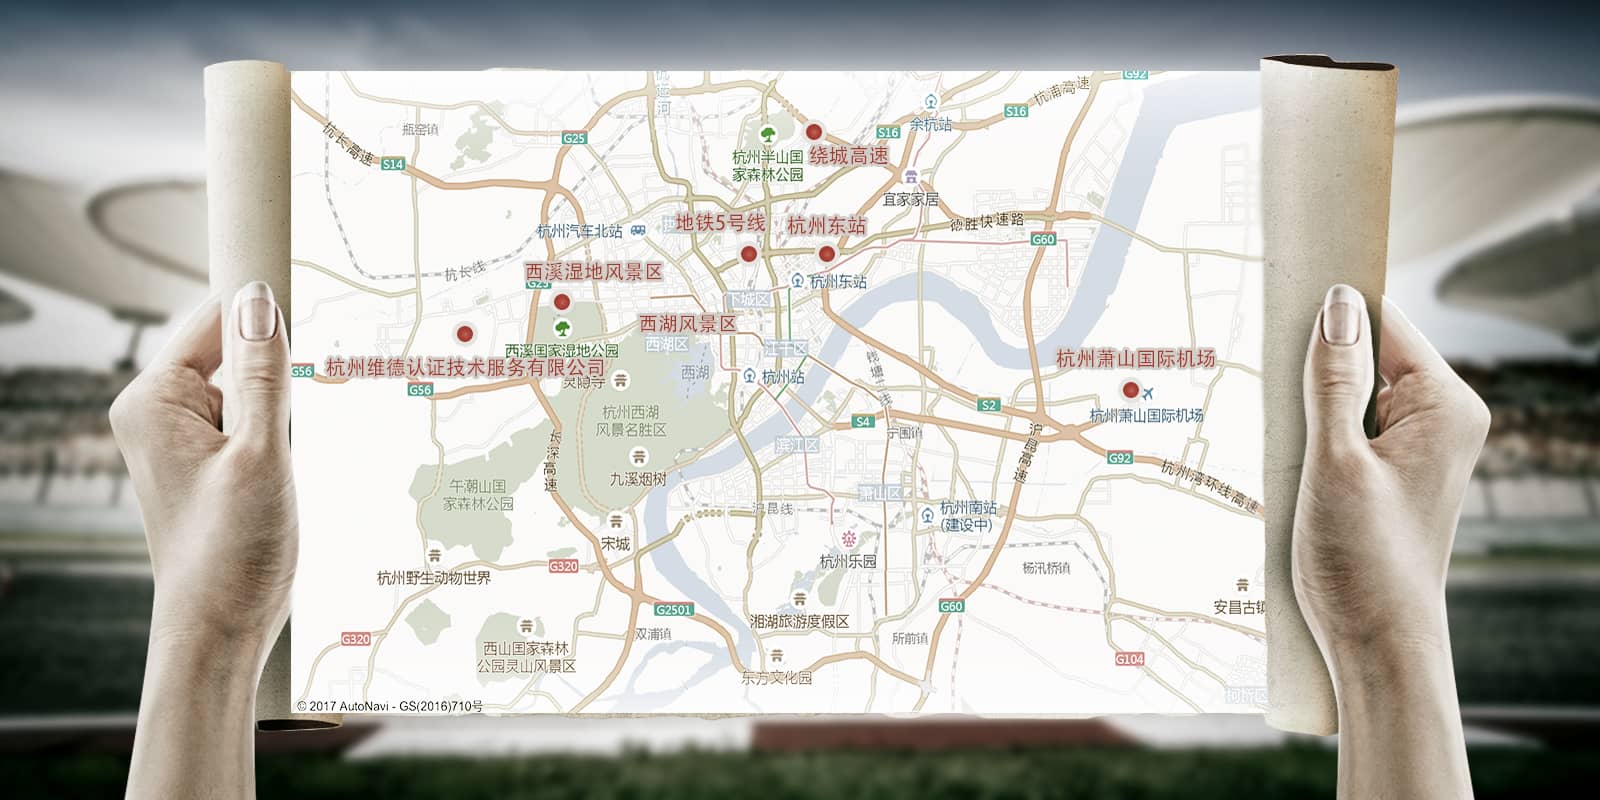The width and height of the screenshot is (1600, 800).
Task: Click the red 西湖风景区 label
Action: 687,324
